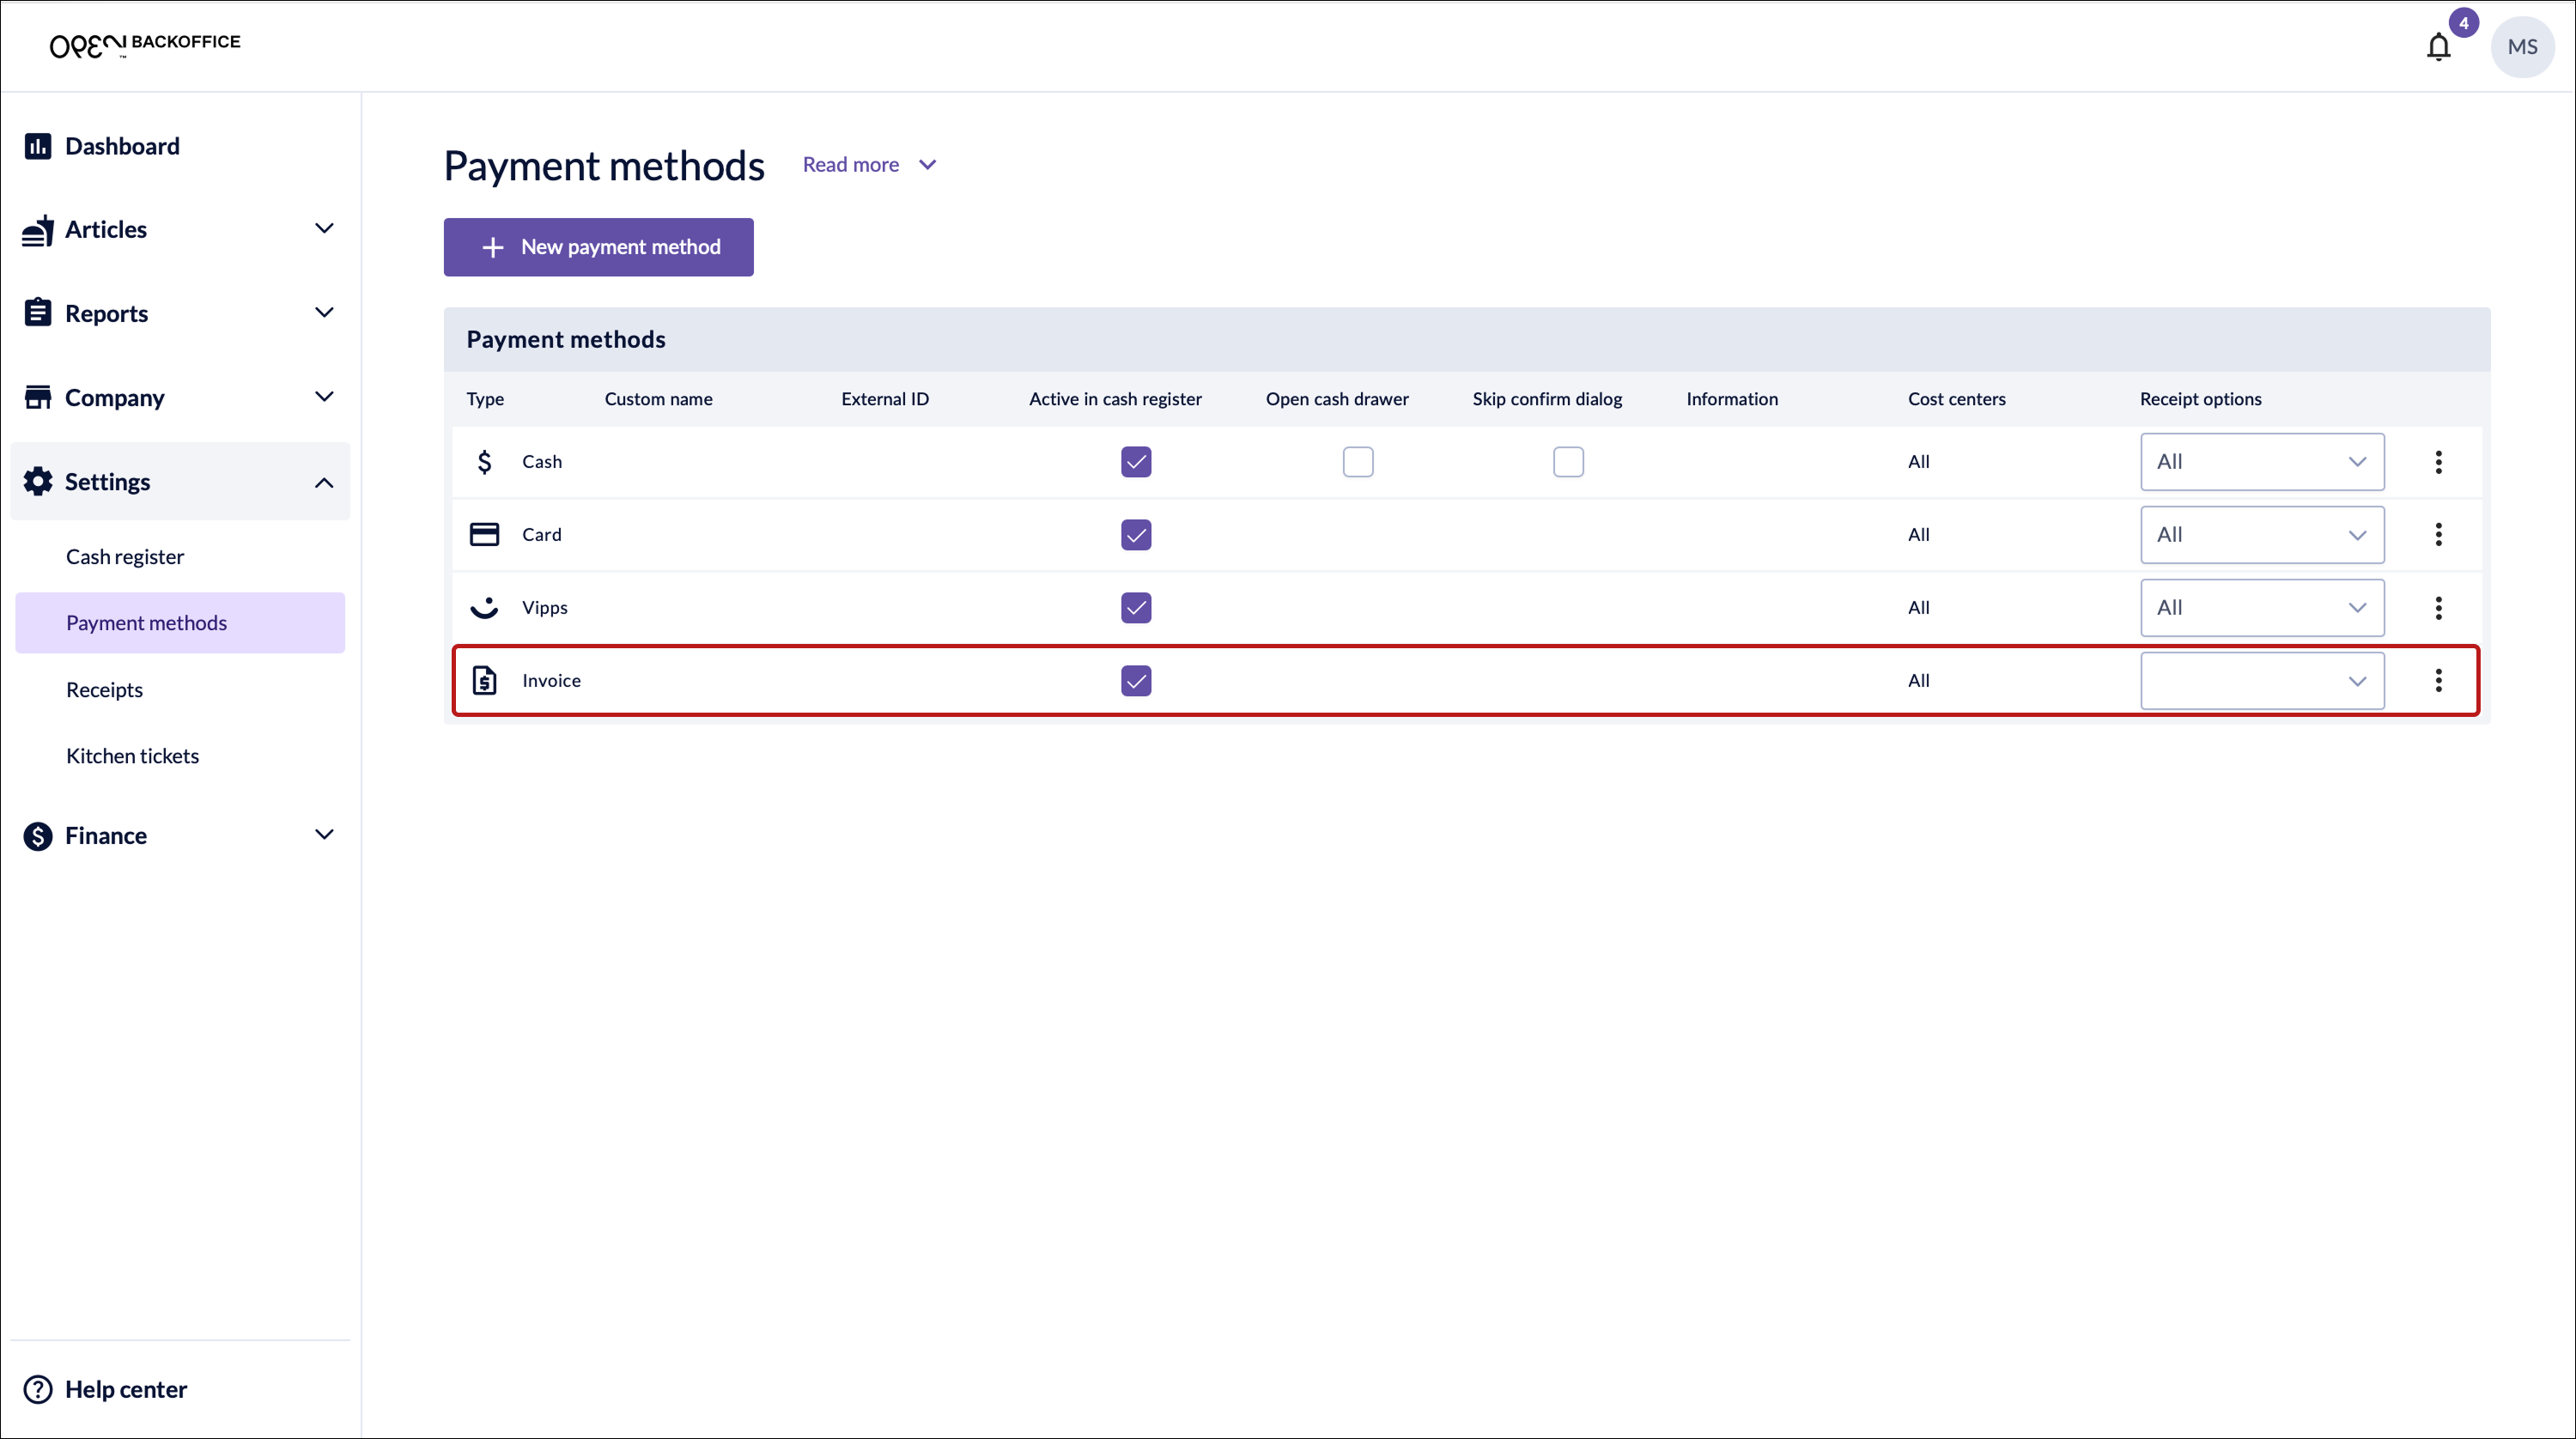Toggle Skip confirm dialog for Cash
Image resolution: width=2576 pixels, height=1439 pixels.
tap(1567, 462)
